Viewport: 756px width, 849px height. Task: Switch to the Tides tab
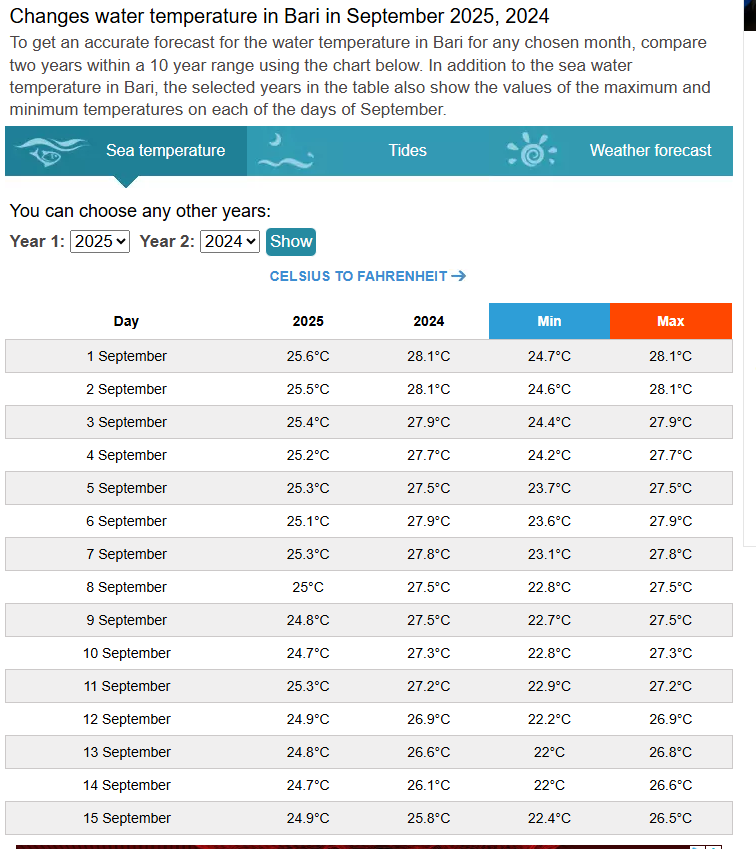tap(407, 151)
